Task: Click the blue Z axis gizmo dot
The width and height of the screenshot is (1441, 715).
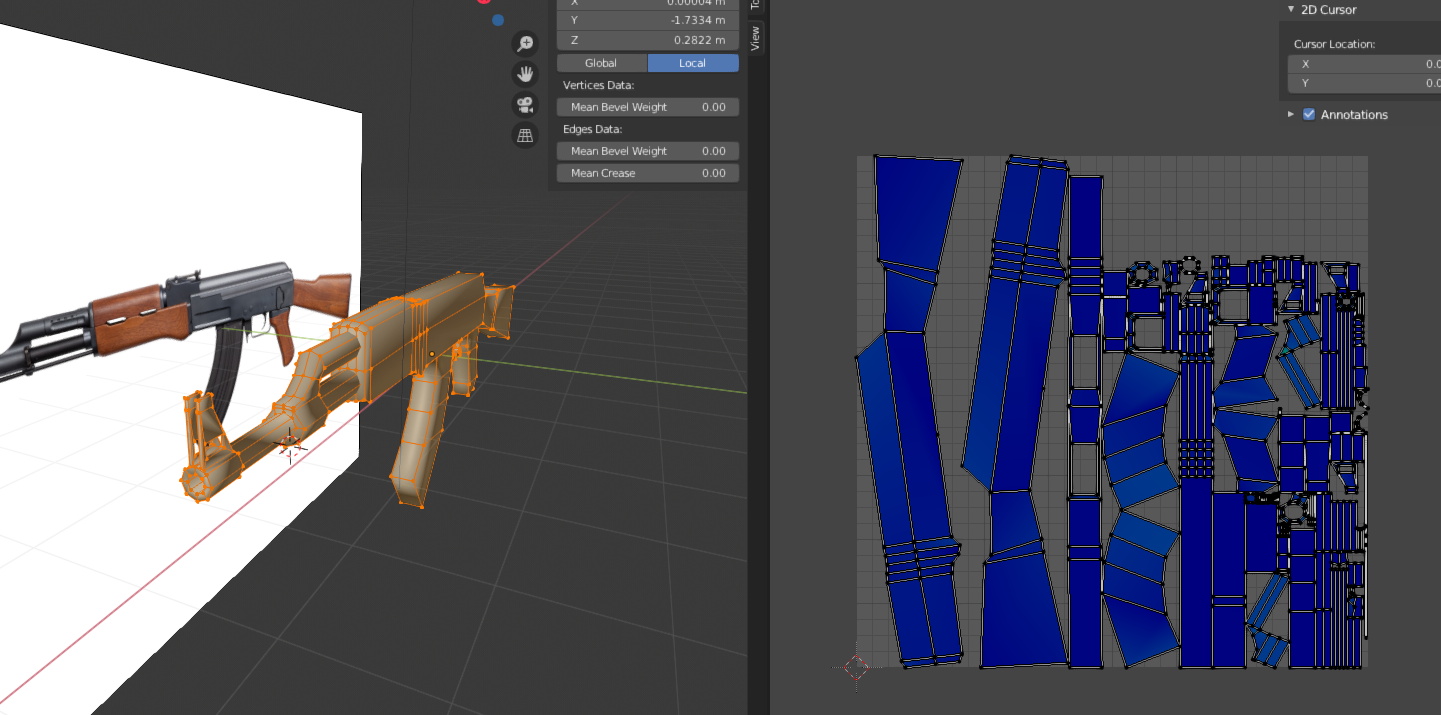Action: pos(498,20)
